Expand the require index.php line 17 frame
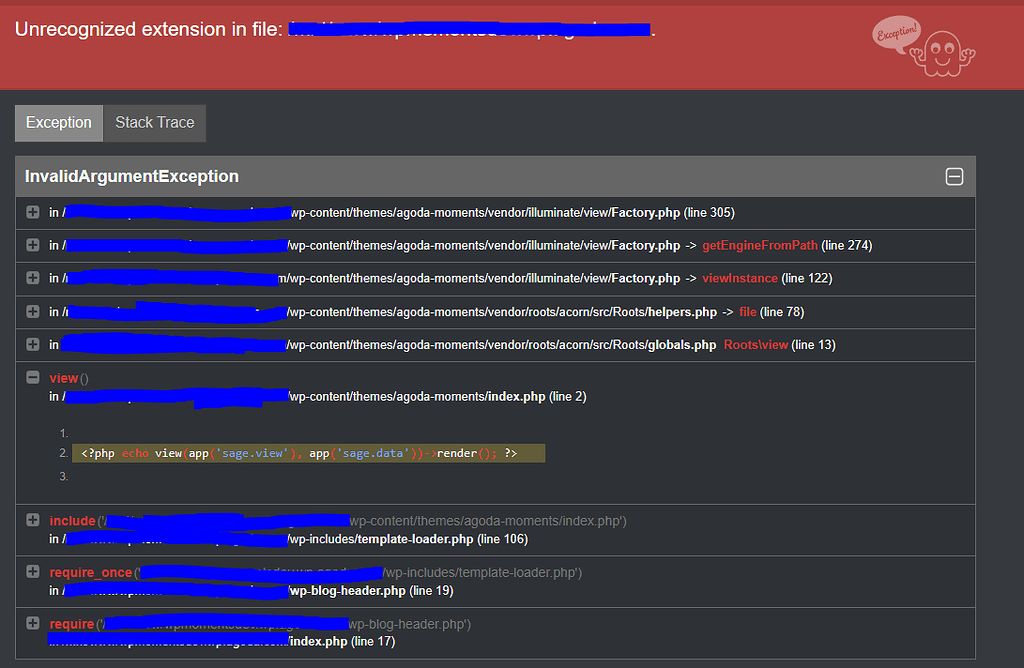Image resolution: width=1024 pixels, height=668 pixels. pyautogui.click(x=33, y=623)
